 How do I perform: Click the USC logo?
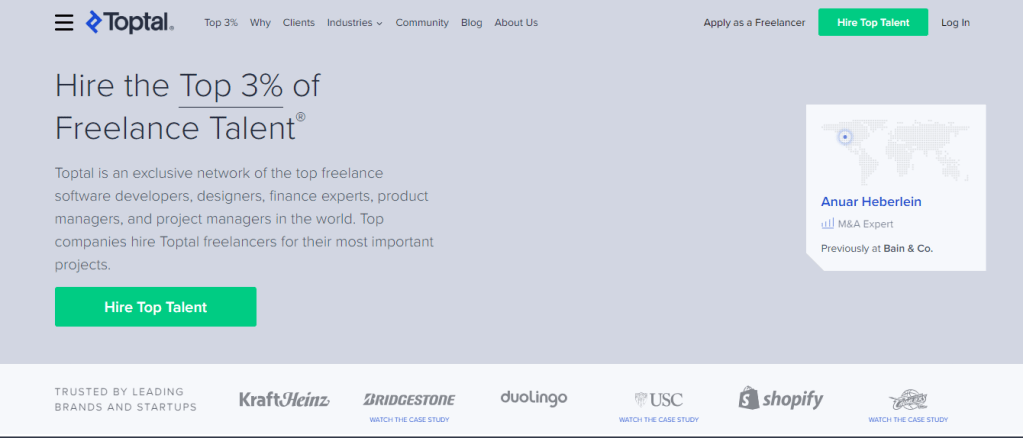coord(658,399)
